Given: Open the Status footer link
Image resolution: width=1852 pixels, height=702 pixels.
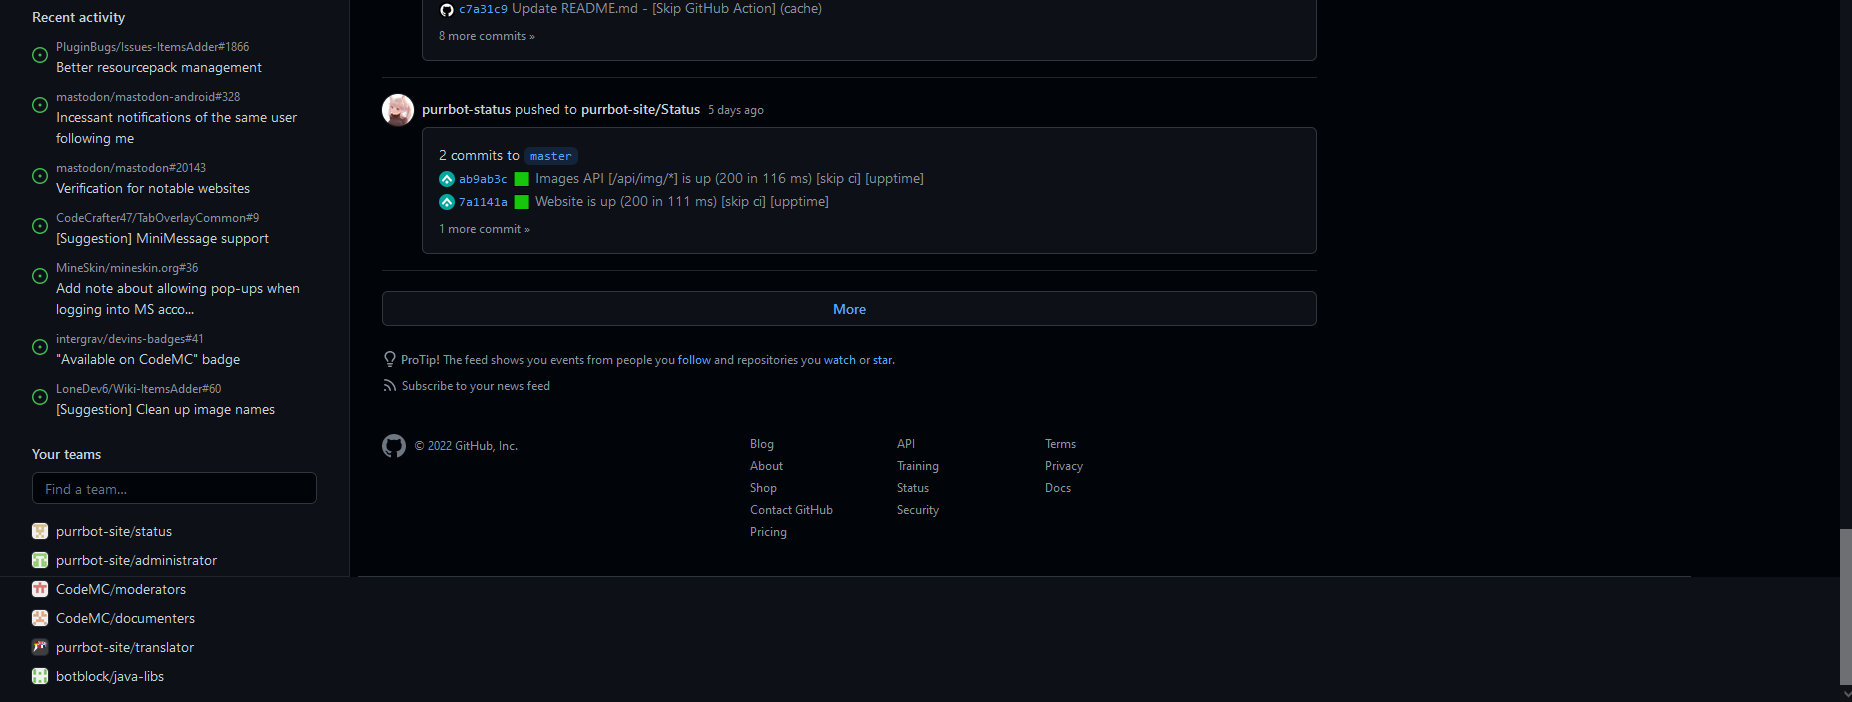Looking at the screenshot, I should pos(913,488).
